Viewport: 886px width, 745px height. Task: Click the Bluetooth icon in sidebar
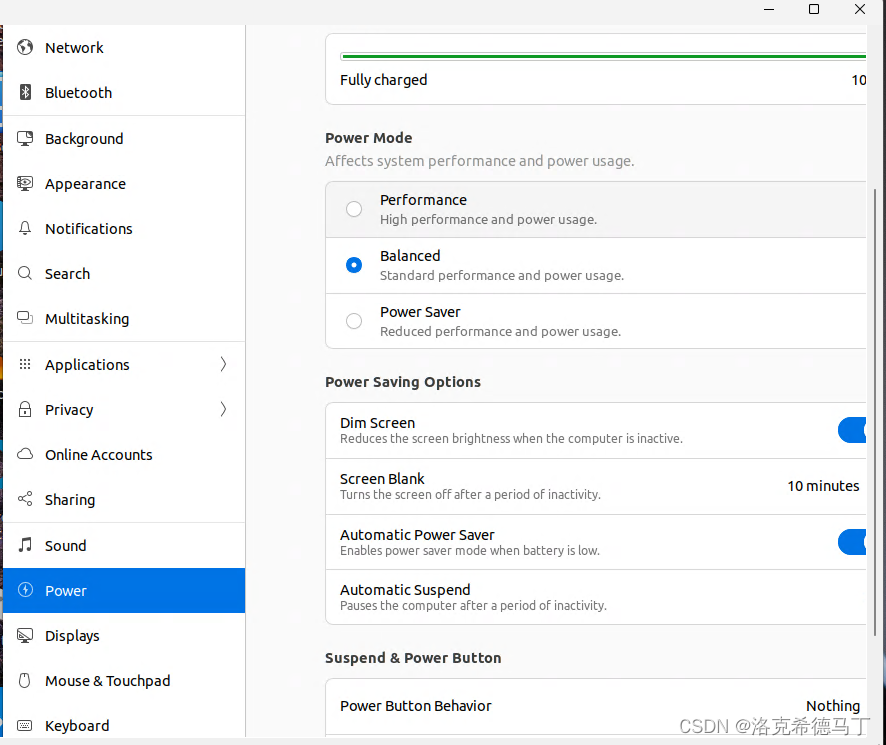(25, 92)
